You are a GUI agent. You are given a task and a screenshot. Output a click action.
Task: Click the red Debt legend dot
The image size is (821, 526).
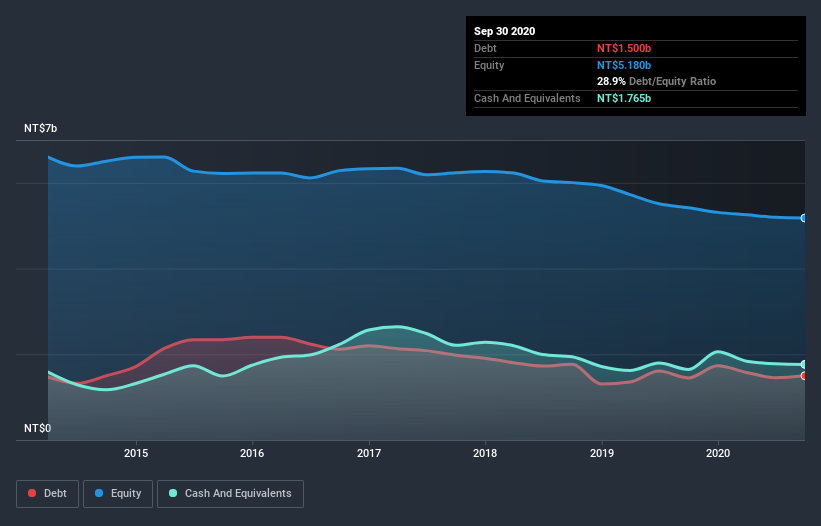point(32,493)
